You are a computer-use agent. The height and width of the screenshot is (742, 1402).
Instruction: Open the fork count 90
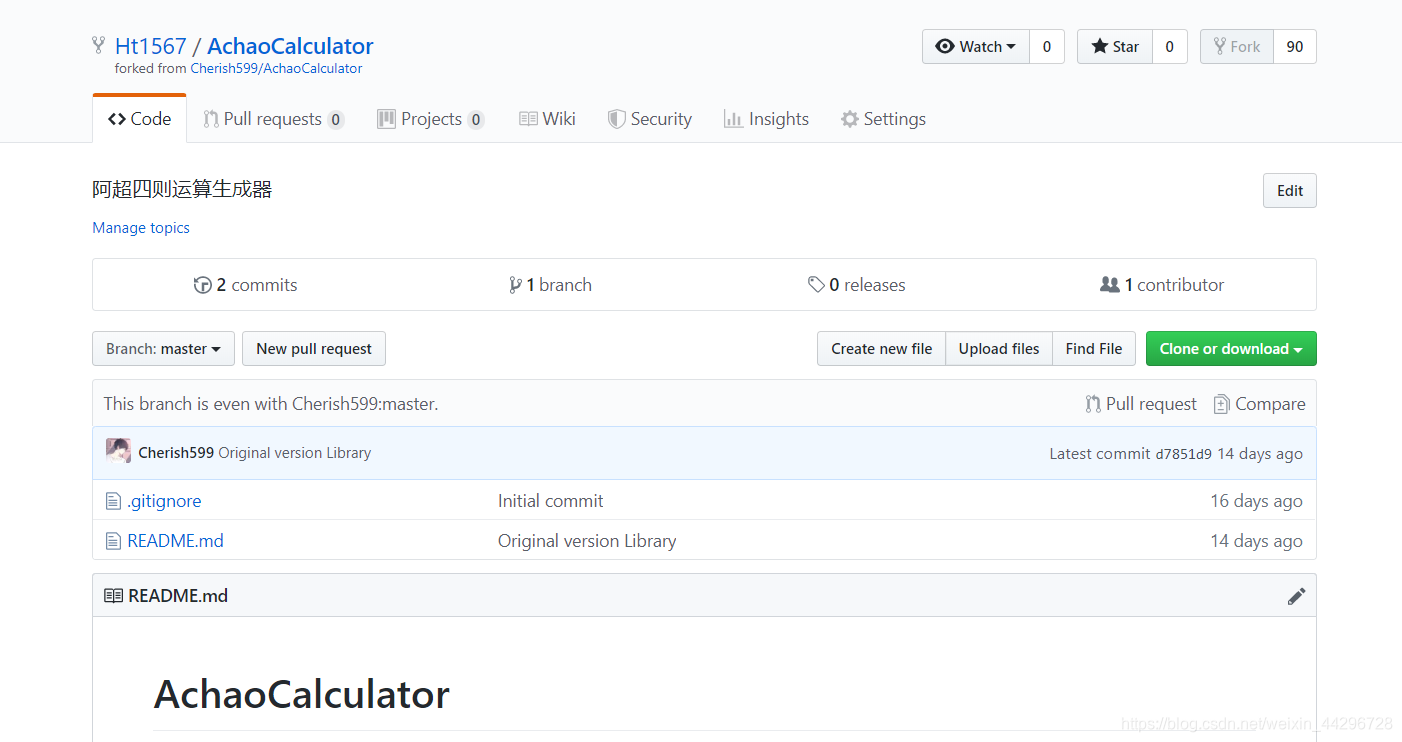click(x=1295, y=46)
